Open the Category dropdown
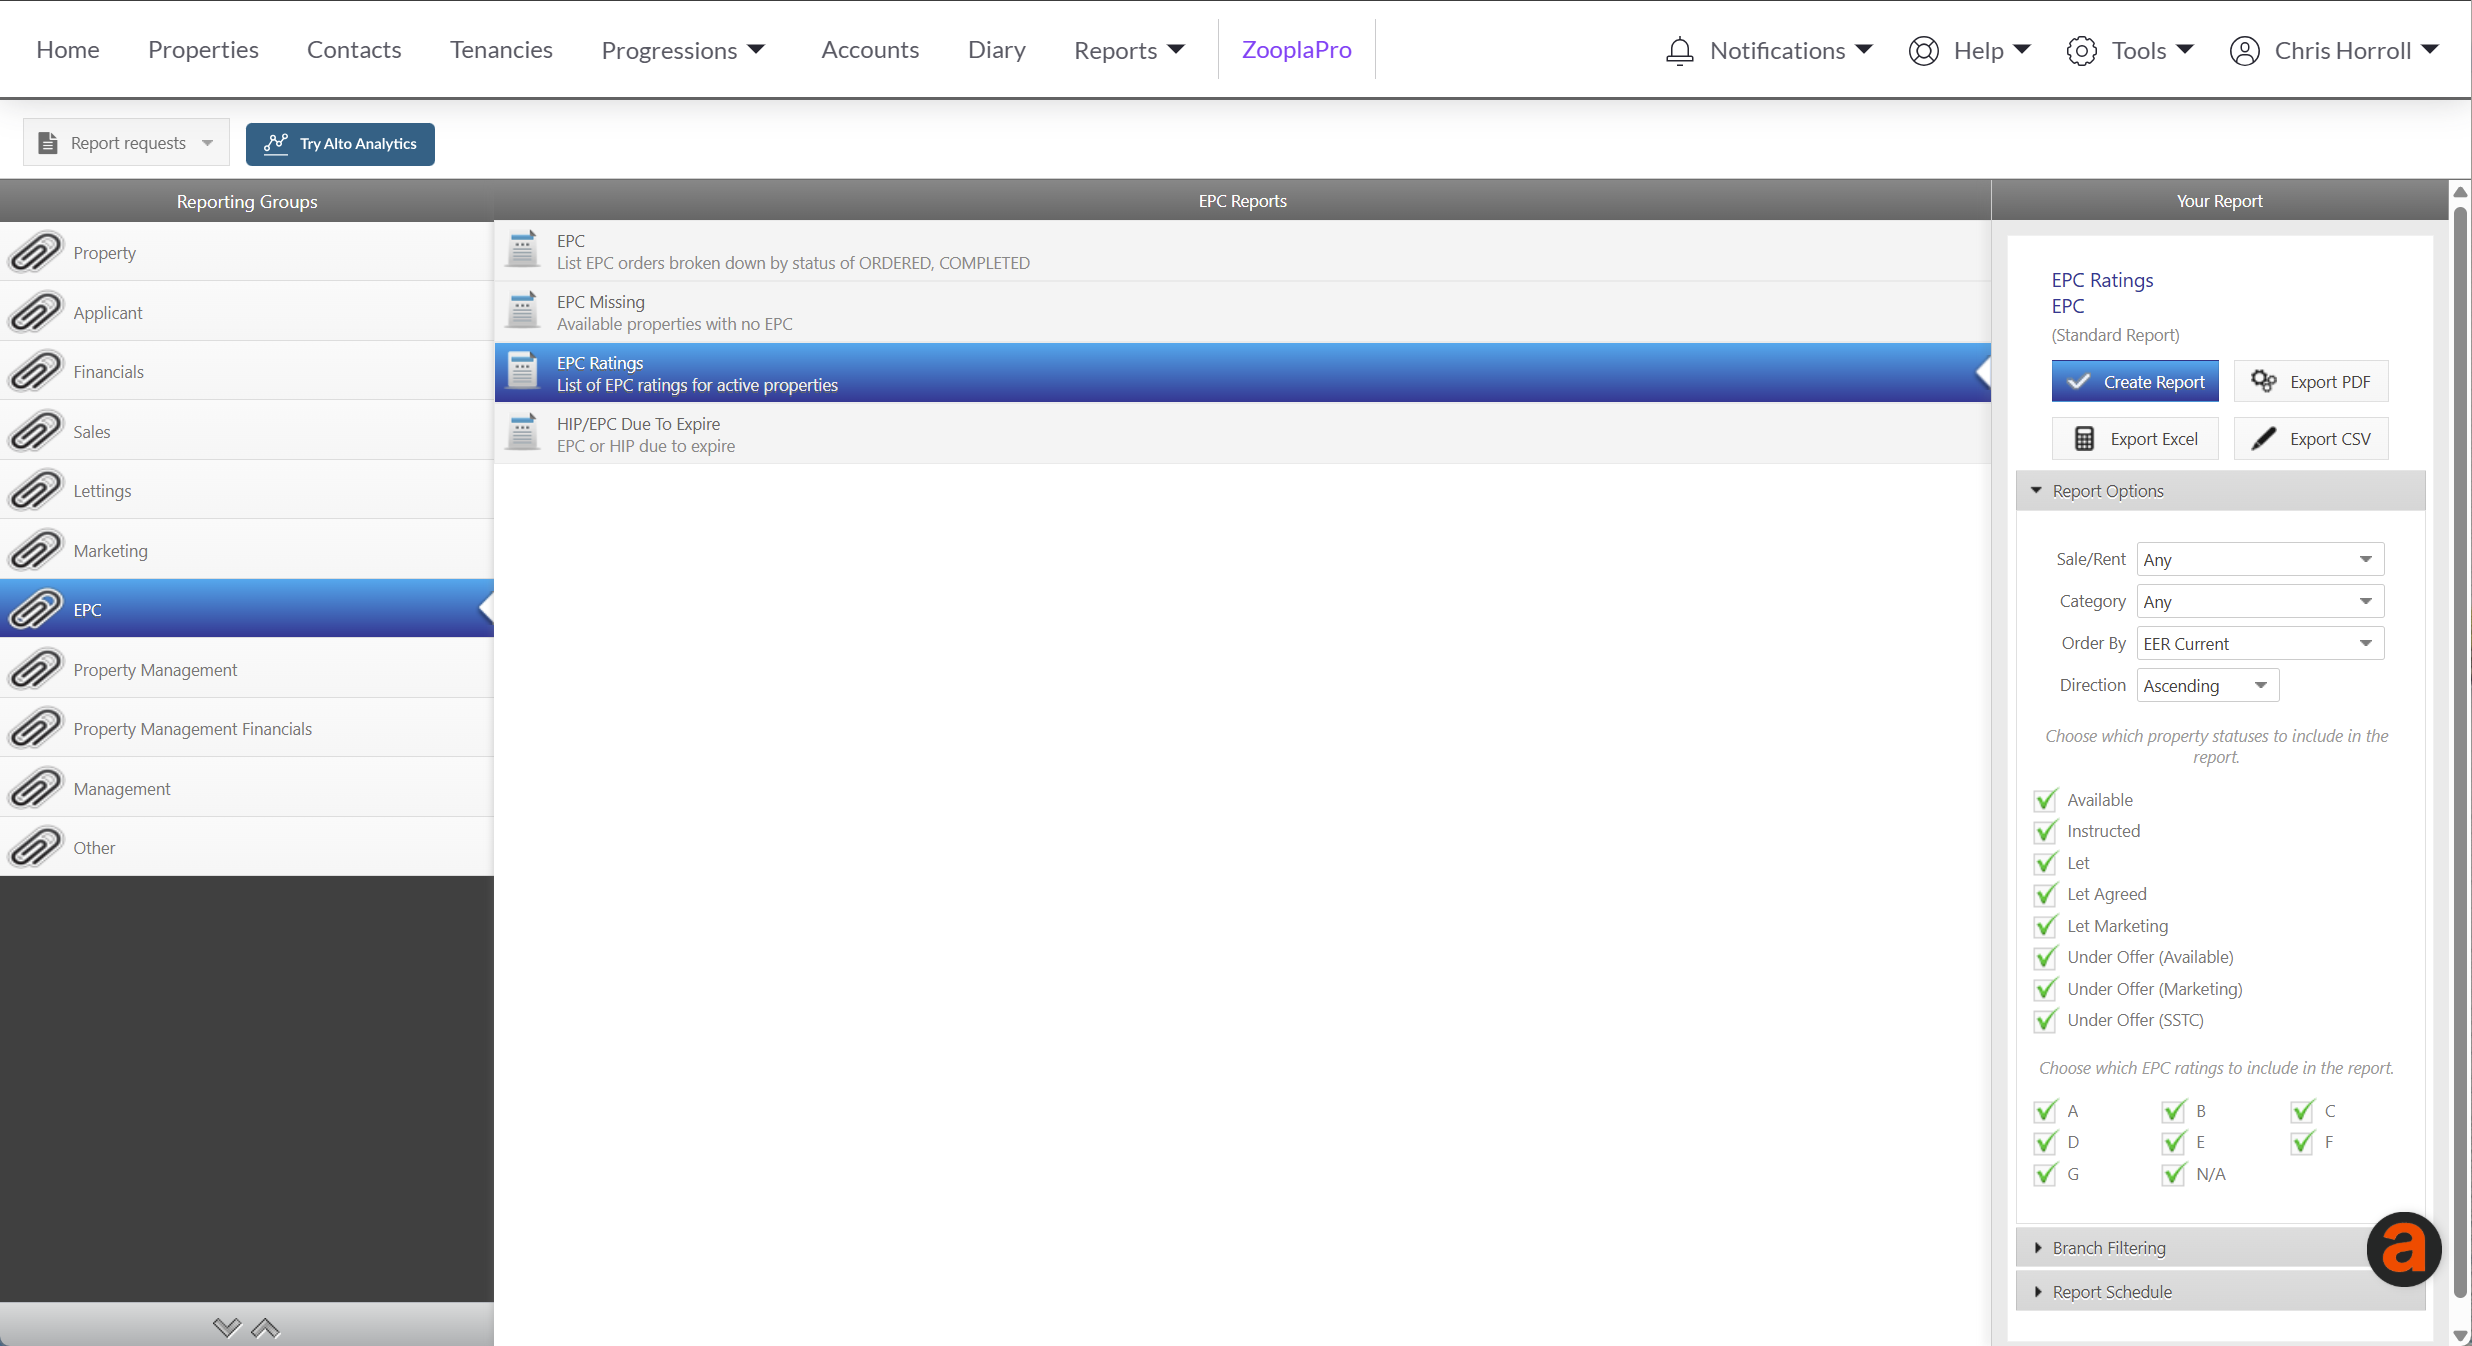 (x=2260, y=601)
